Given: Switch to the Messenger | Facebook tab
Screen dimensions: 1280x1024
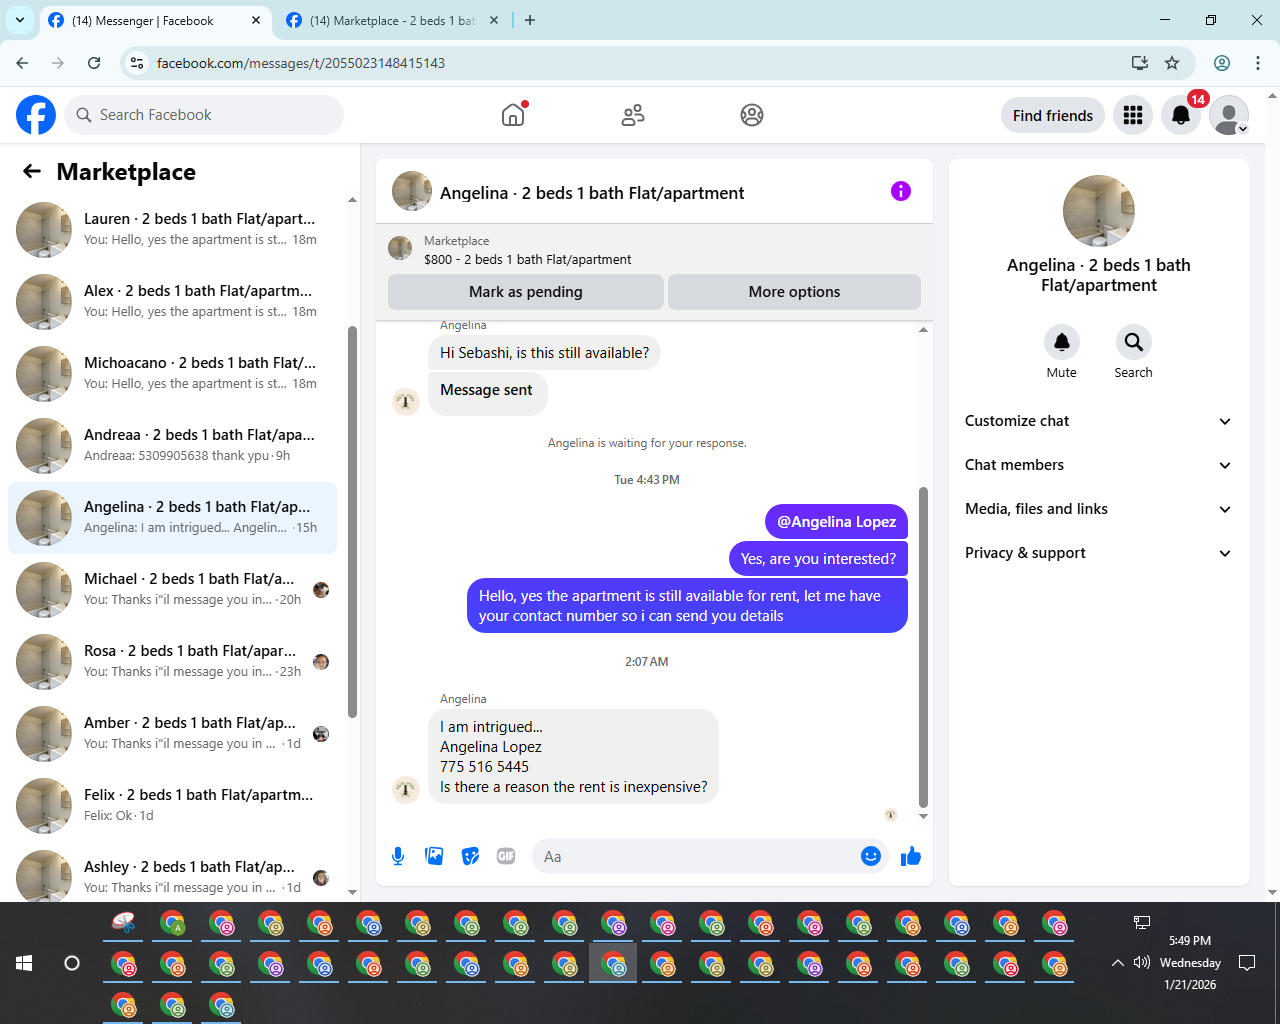Looking at the screenshot, I should tap(155, 20).
